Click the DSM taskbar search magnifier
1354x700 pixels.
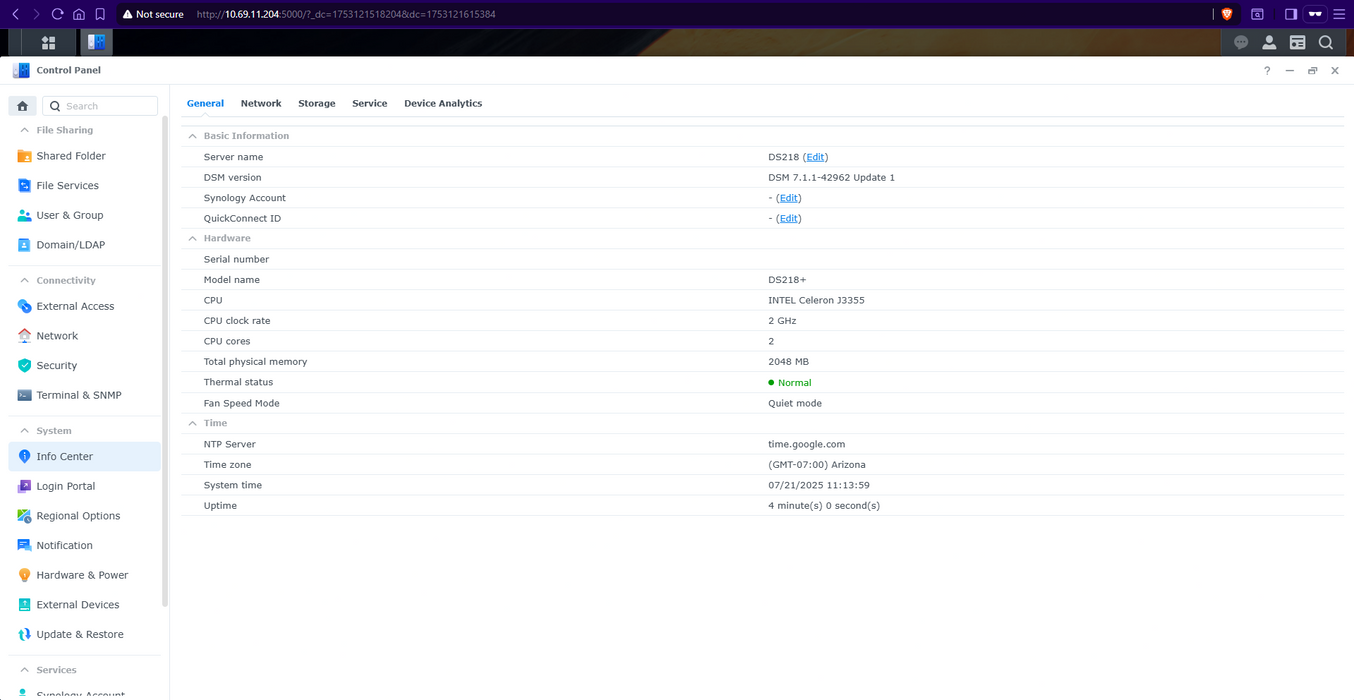click(1325, 42)
